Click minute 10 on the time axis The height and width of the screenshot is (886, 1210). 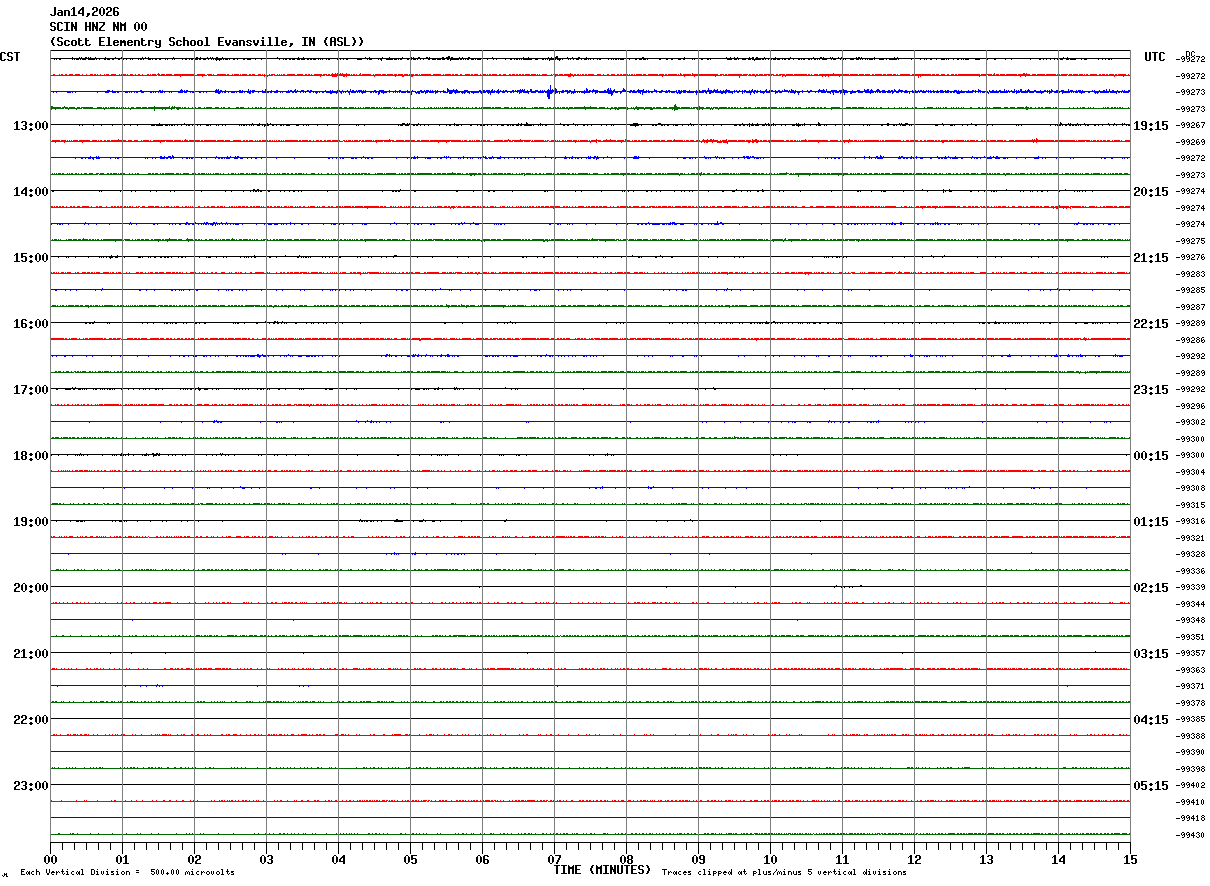pyautogui.click(x=770, y=859)
